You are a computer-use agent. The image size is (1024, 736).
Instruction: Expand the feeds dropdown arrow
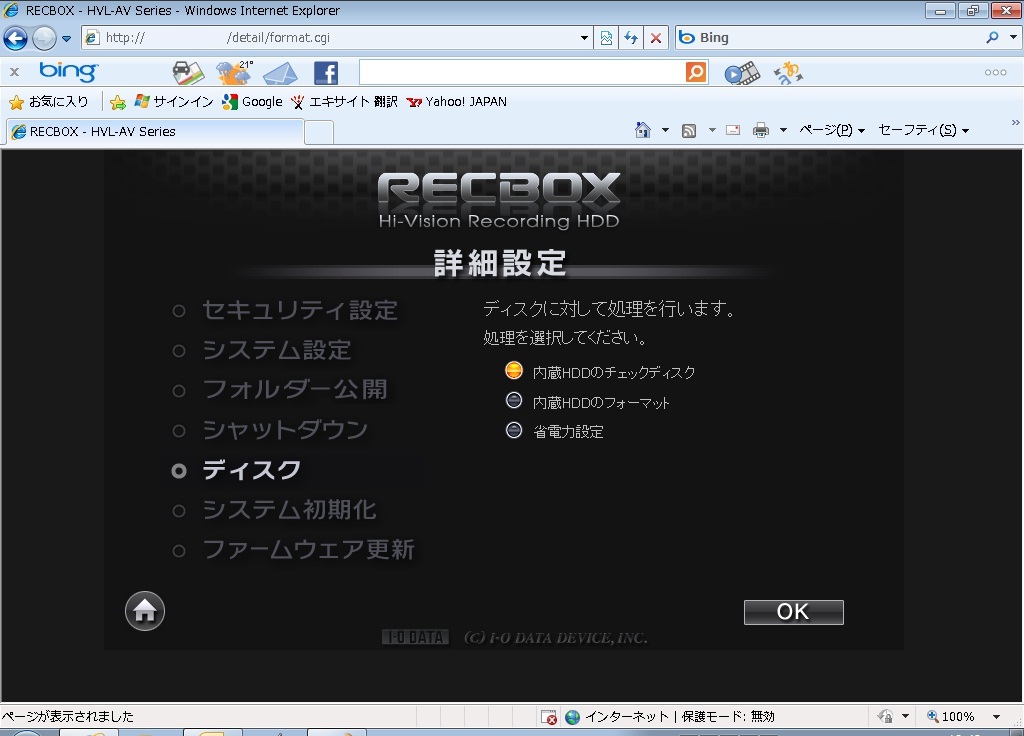pos(712,130)
